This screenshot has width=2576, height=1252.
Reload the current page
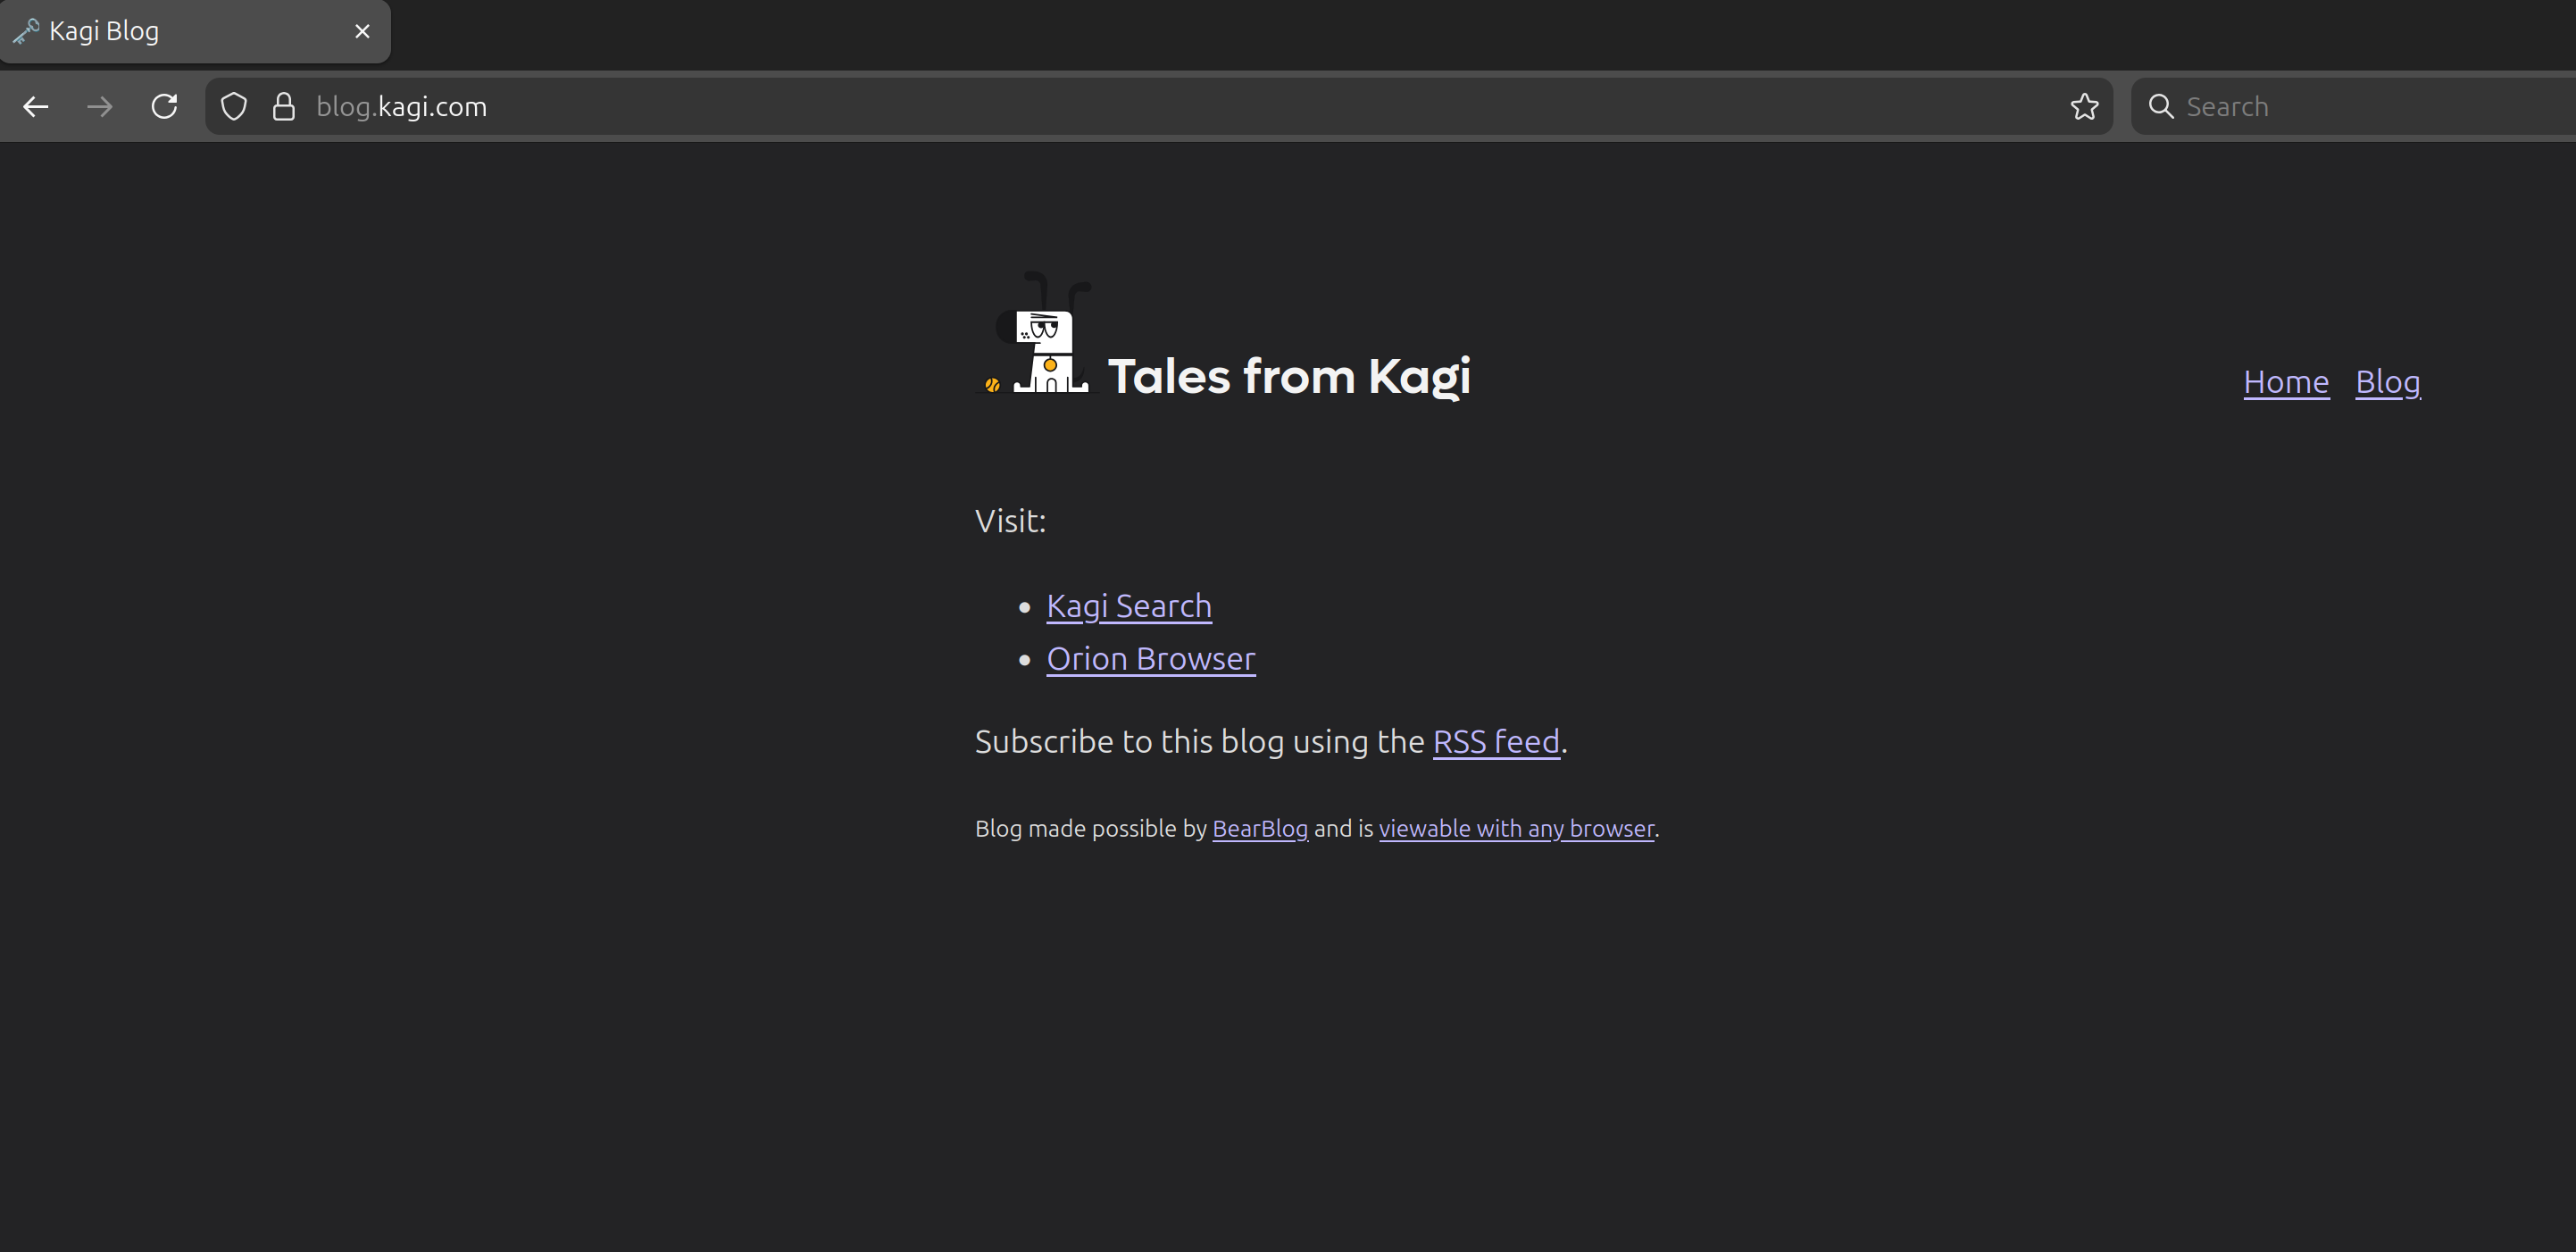pos(164,106)
